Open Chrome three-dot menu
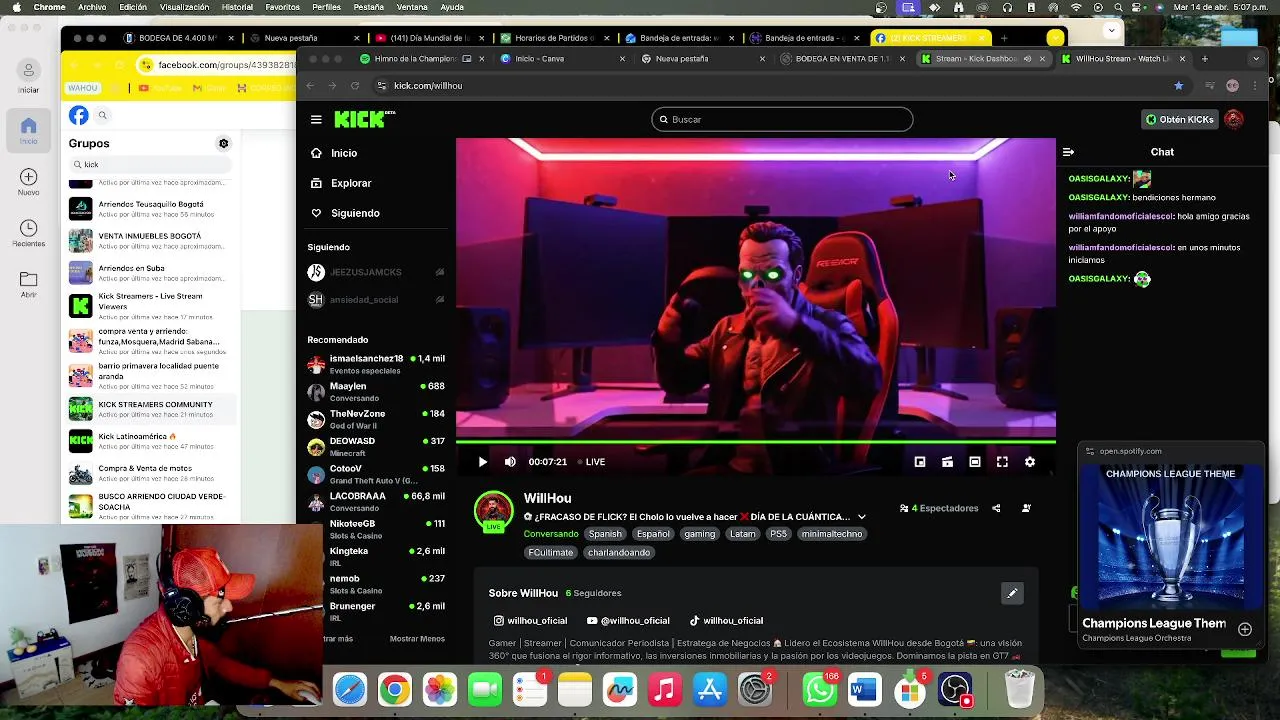1280x720 pixels. [1256, 86]
